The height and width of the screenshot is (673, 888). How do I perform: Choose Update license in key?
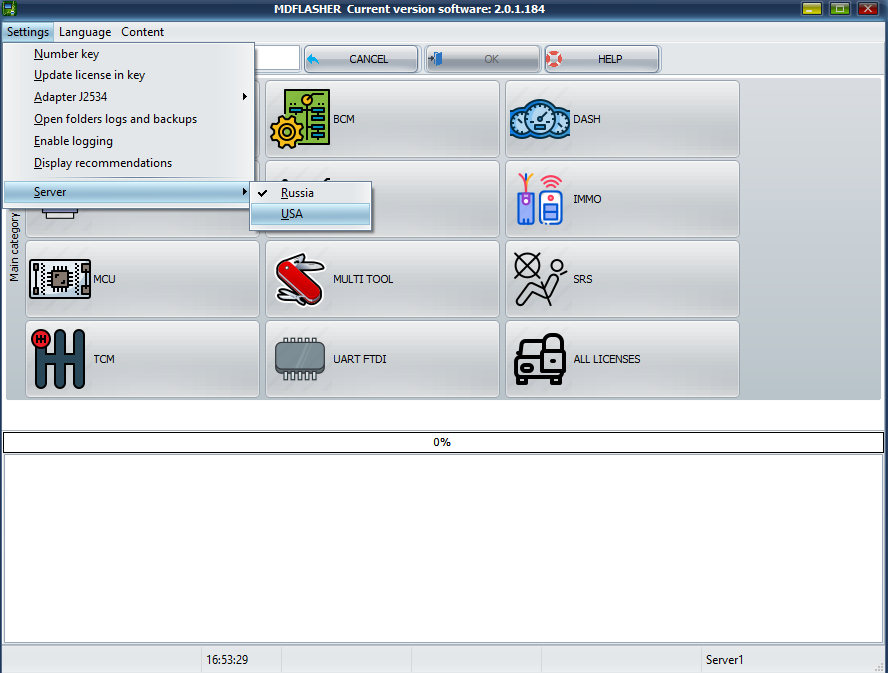[128, 75]
